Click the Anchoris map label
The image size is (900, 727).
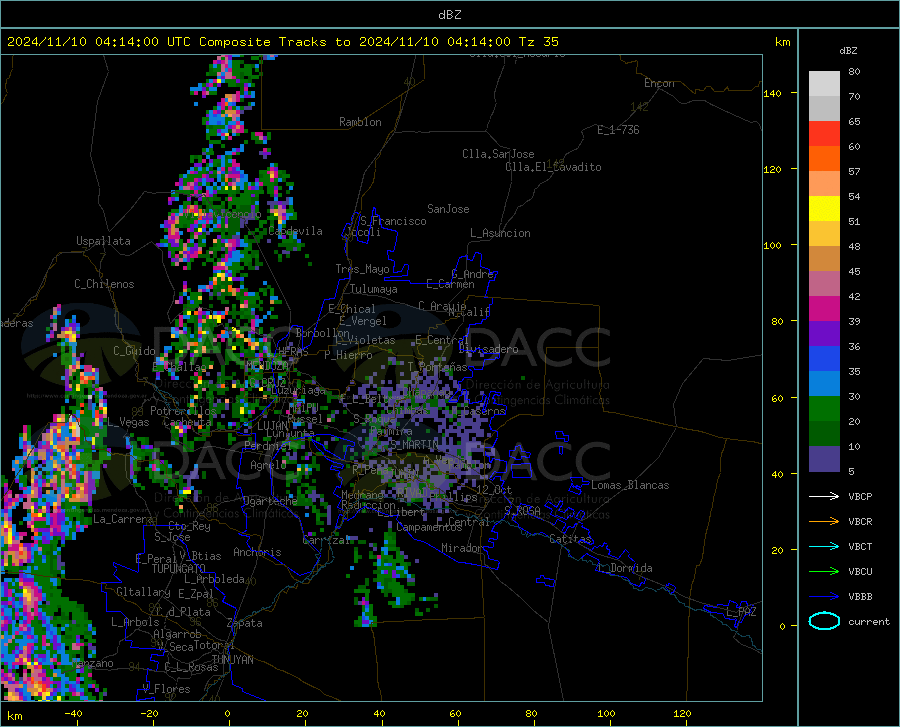[x=257, y=552]
